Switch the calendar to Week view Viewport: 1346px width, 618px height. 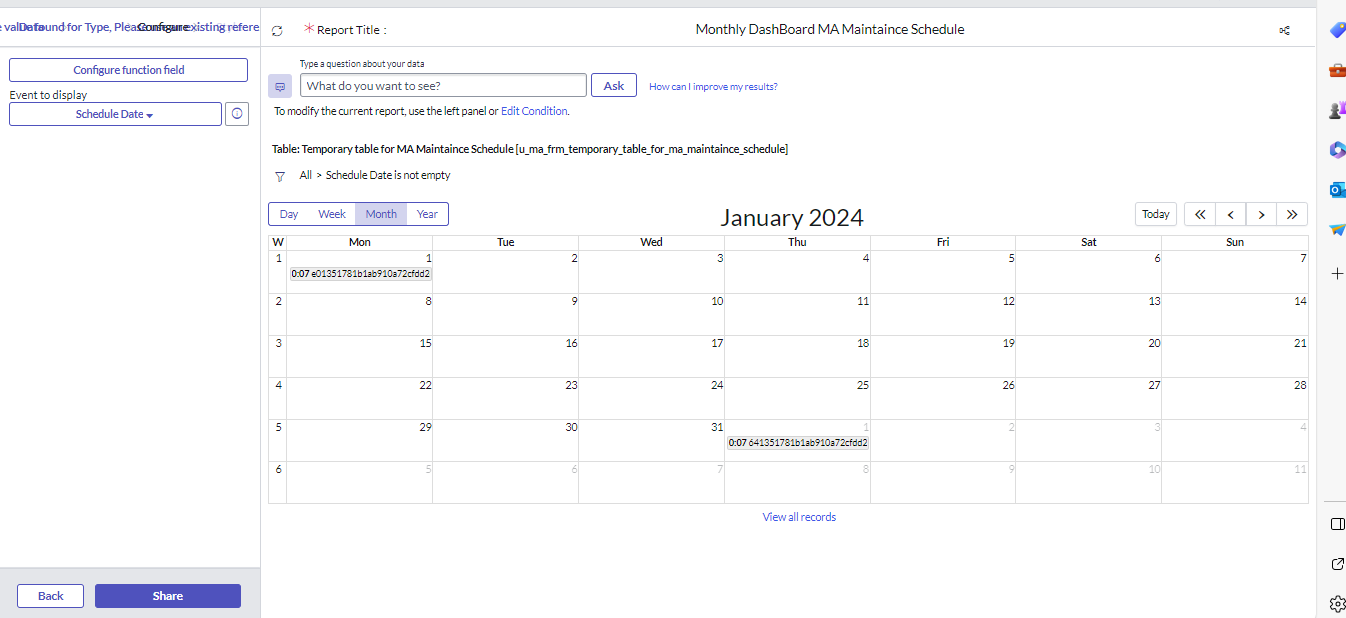(x=331, y=213)
